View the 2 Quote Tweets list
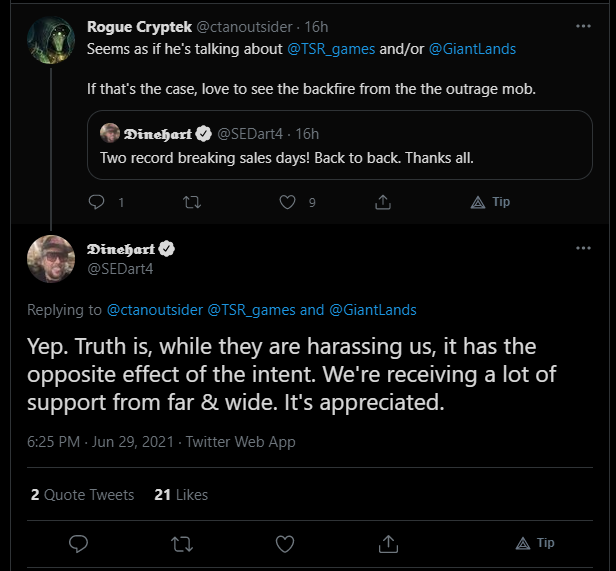Screen dimensions: 616x571 [x=82, y=495]
